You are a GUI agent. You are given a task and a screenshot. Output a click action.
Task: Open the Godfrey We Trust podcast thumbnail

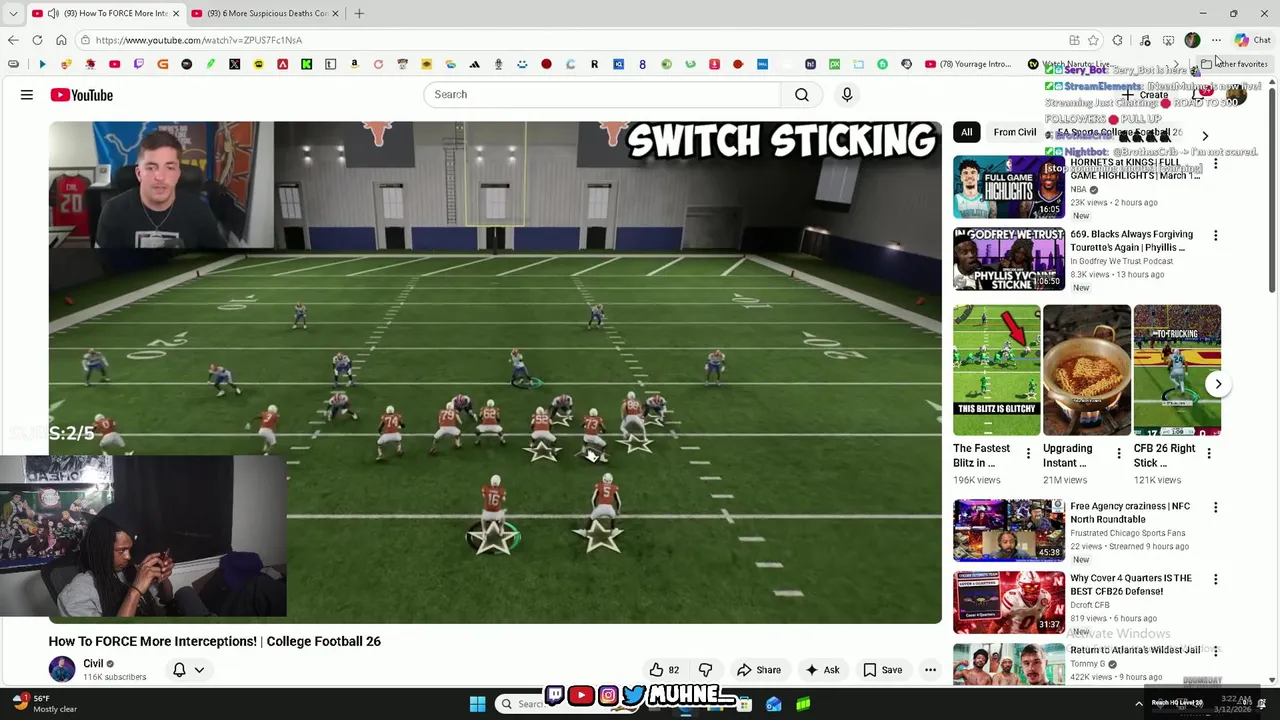pos(1008,259)
